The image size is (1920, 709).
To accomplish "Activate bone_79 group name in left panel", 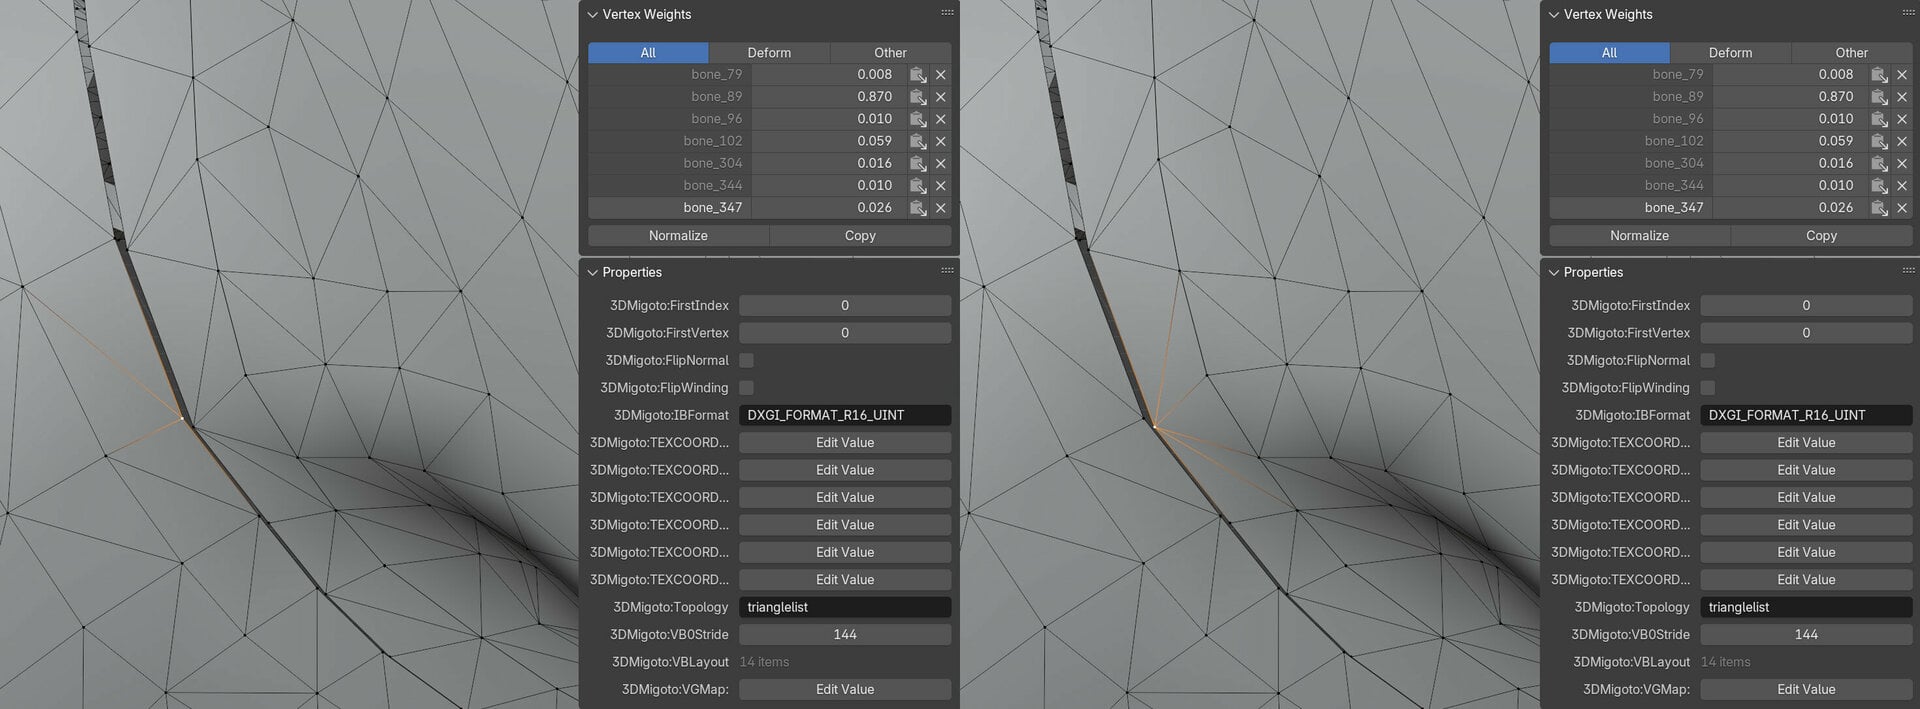I will (x=669, y=75).
